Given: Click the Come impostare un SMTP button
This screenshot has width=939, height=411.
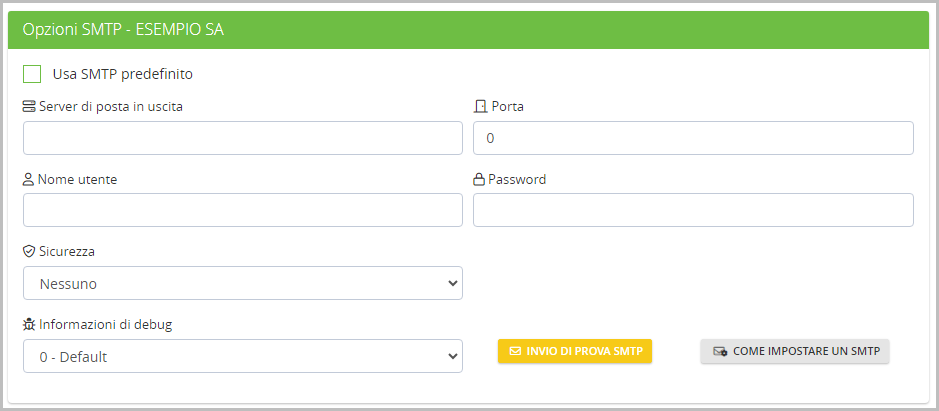Looking at the screenshot, I should (x=795, y=351).
